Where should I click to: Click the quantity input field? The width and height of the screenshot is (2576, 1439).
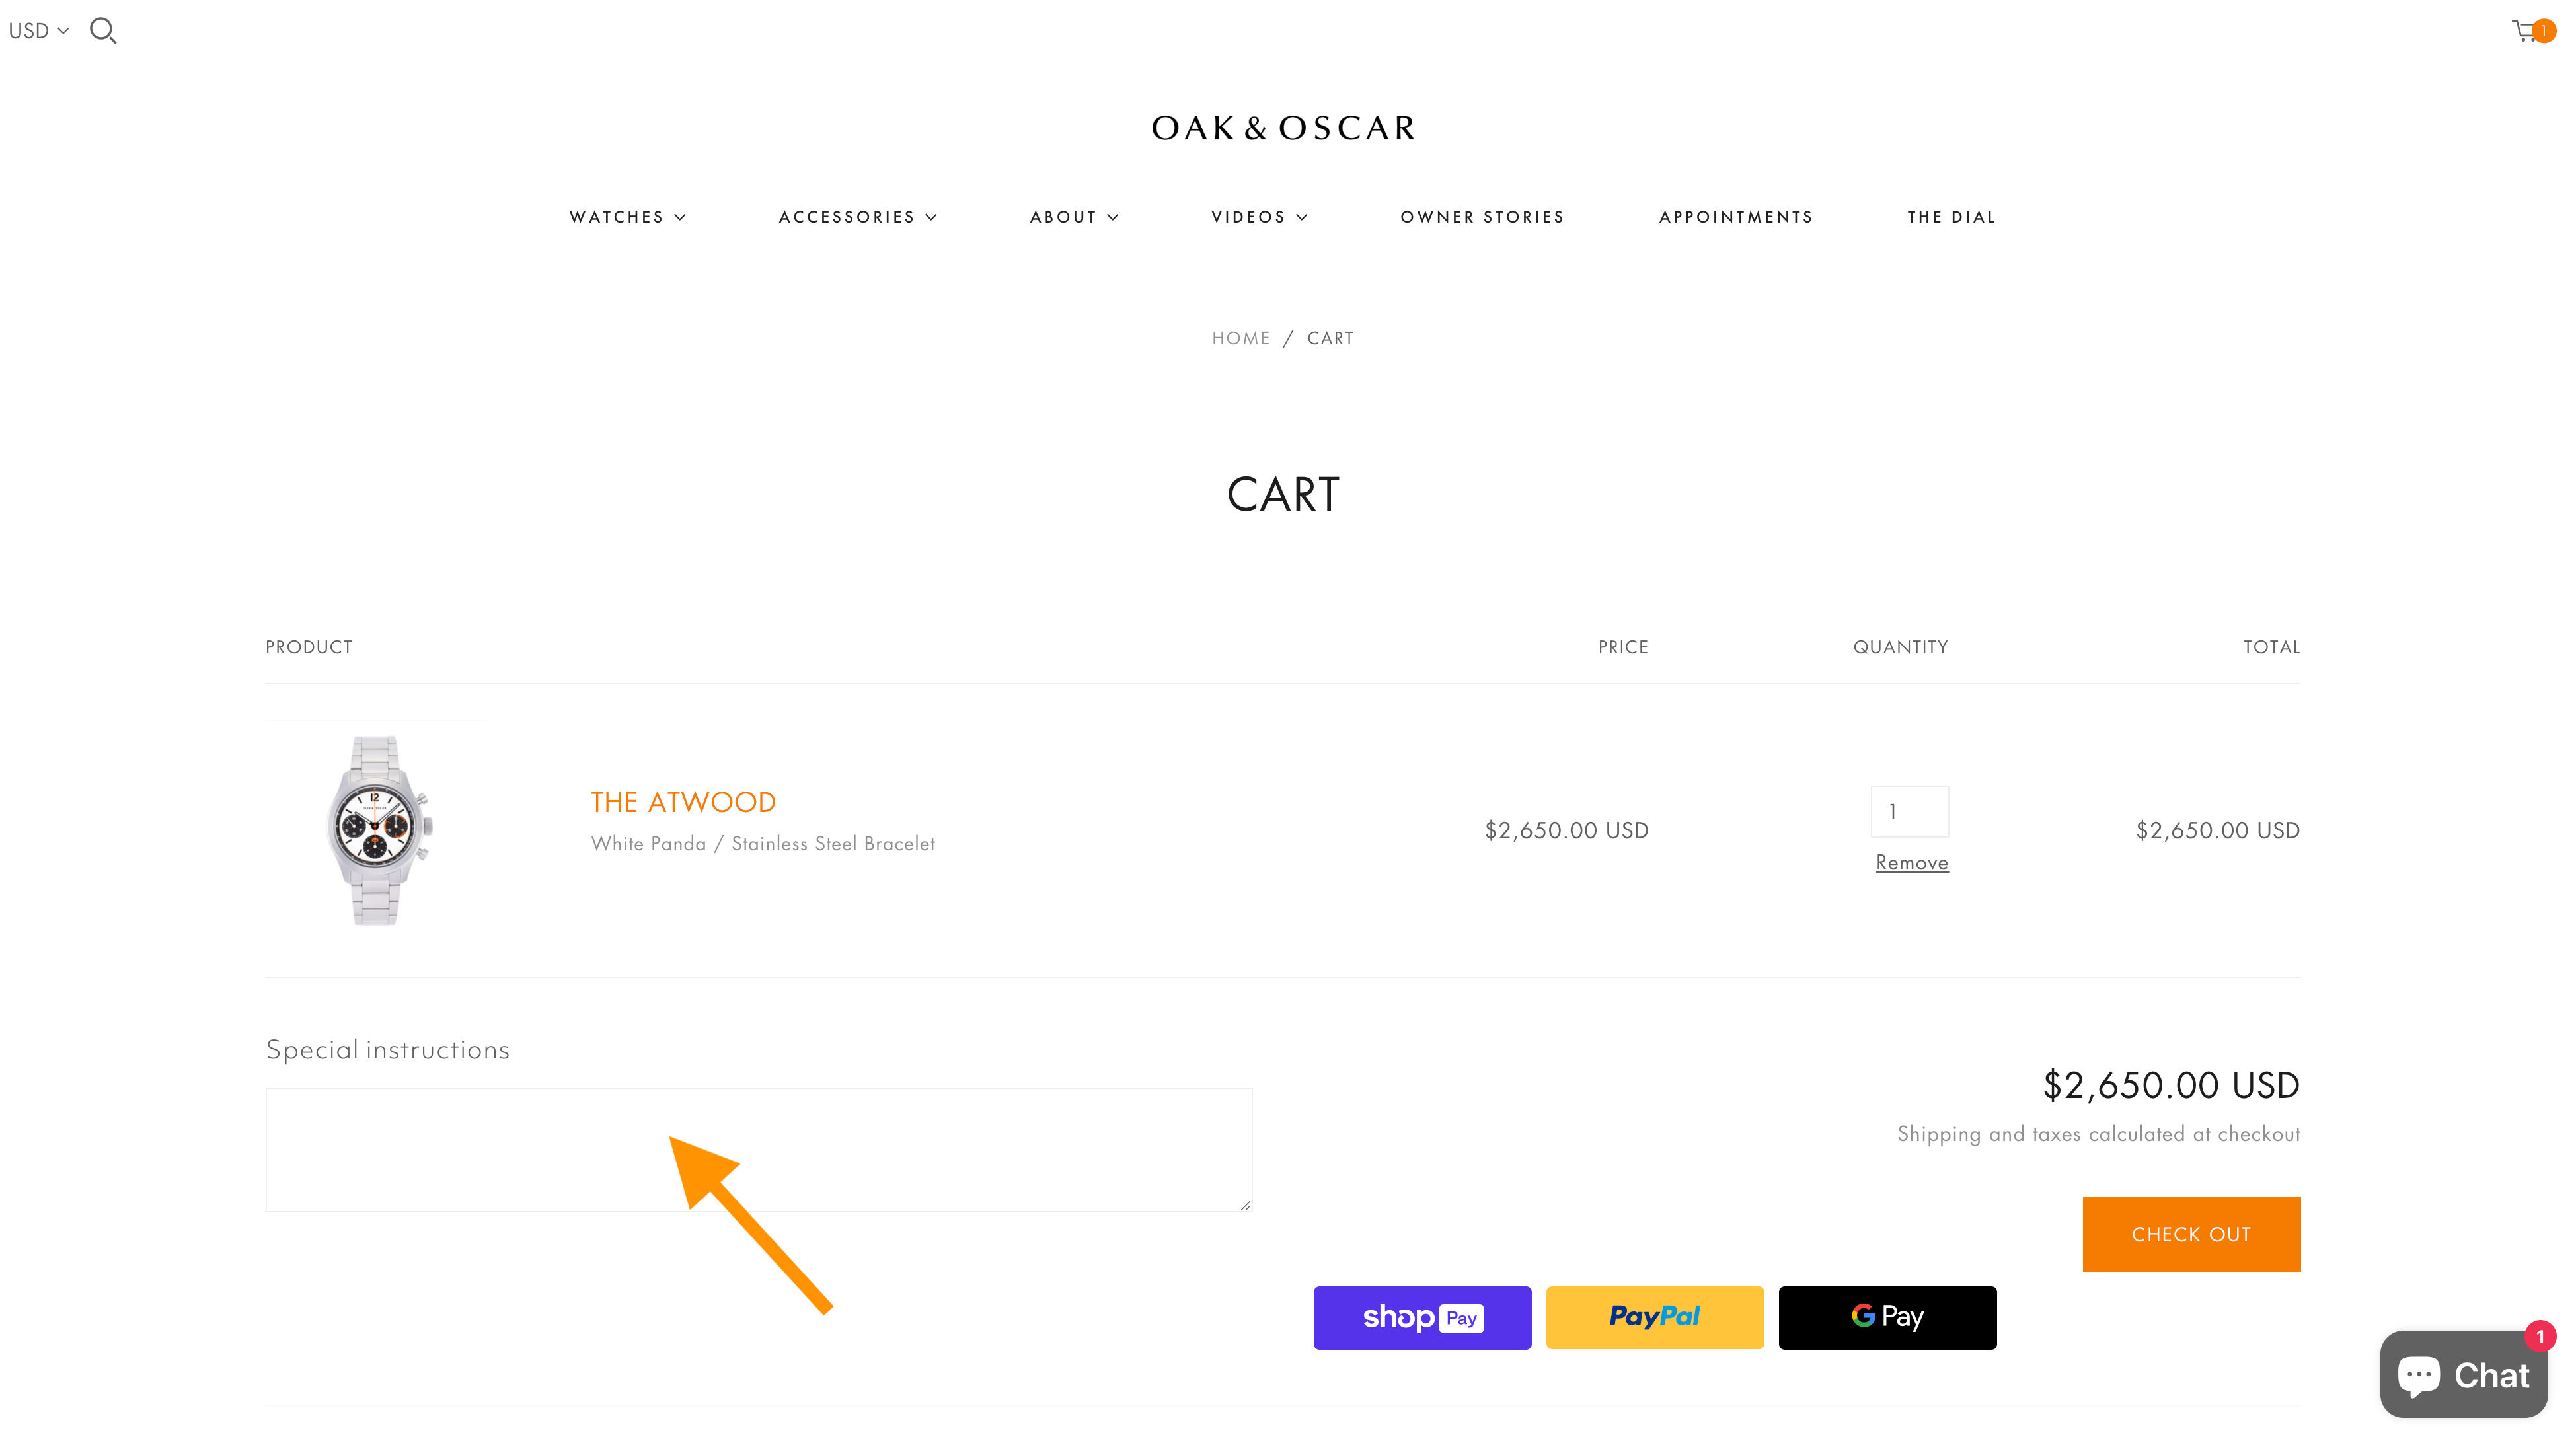click(1909, 811)
